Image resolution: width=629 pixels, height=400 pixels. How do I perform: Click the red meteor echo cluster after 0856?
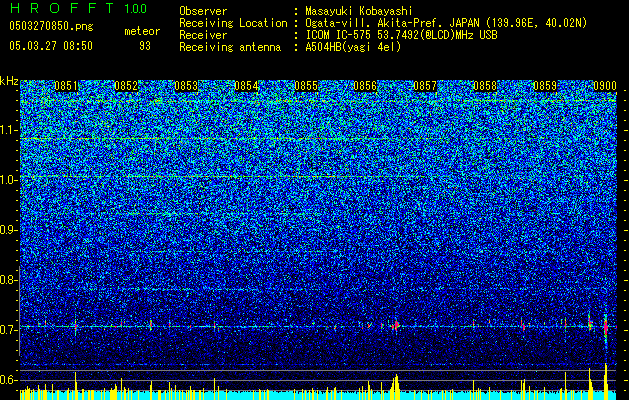[396, 325]
